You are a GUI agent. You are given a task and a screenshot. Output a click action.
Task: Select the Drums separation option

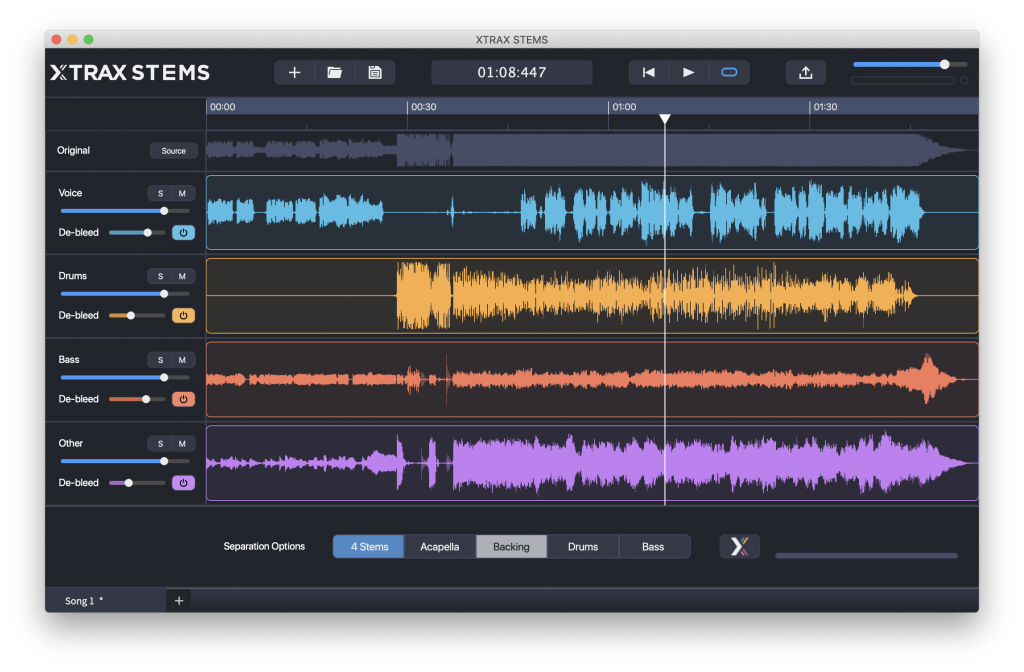click(x=583, y=547)
